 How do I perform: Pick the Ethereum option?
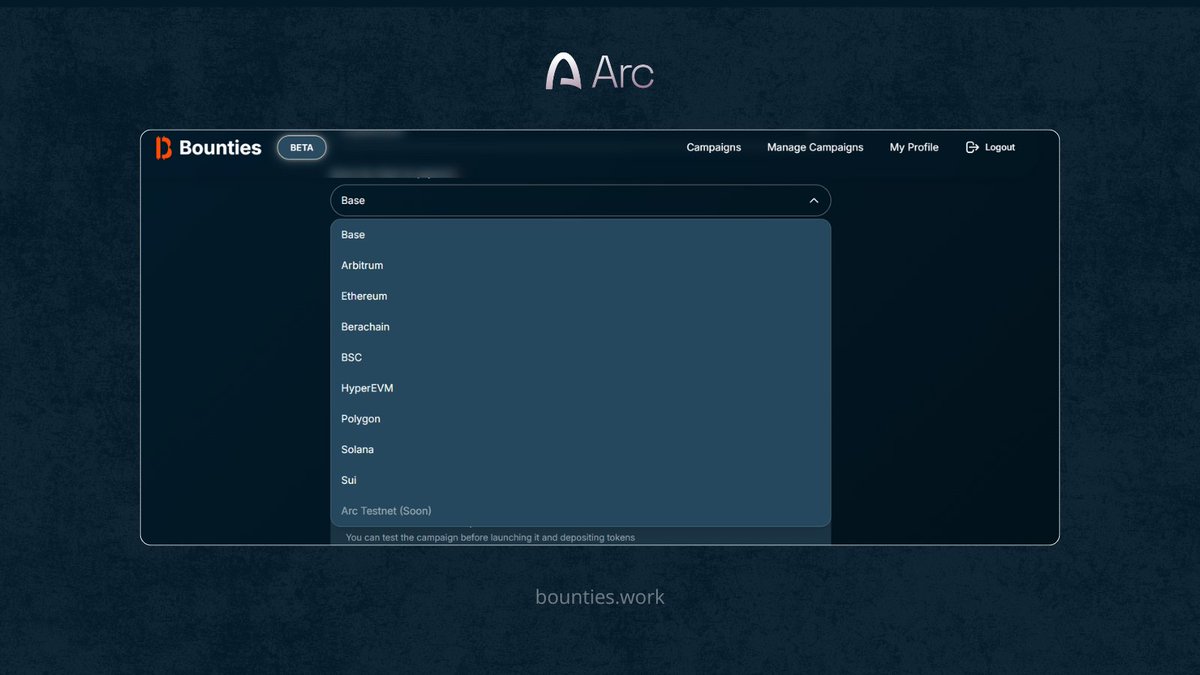[x=581, y=296]
